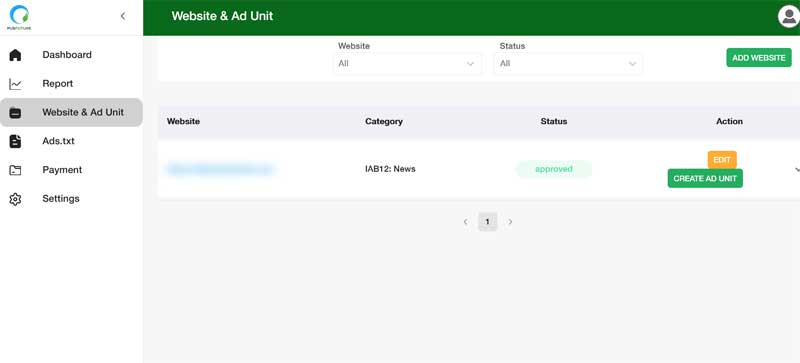Go to previous page arrow

coord(465,222)
